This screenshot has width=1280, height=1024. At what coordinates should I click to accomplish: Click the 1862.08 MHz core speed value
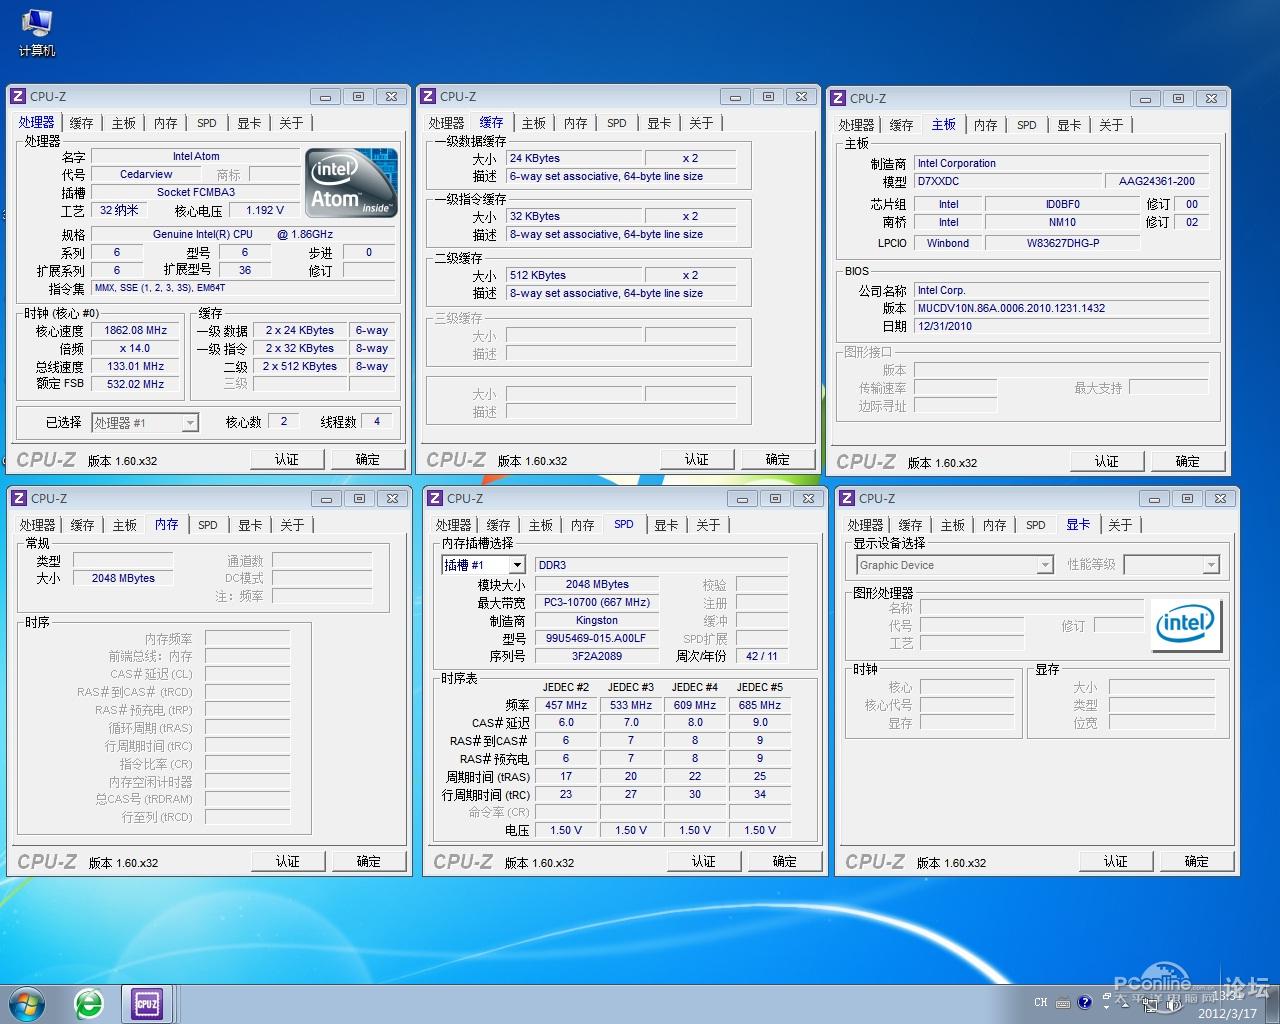[x=135, y=330]
